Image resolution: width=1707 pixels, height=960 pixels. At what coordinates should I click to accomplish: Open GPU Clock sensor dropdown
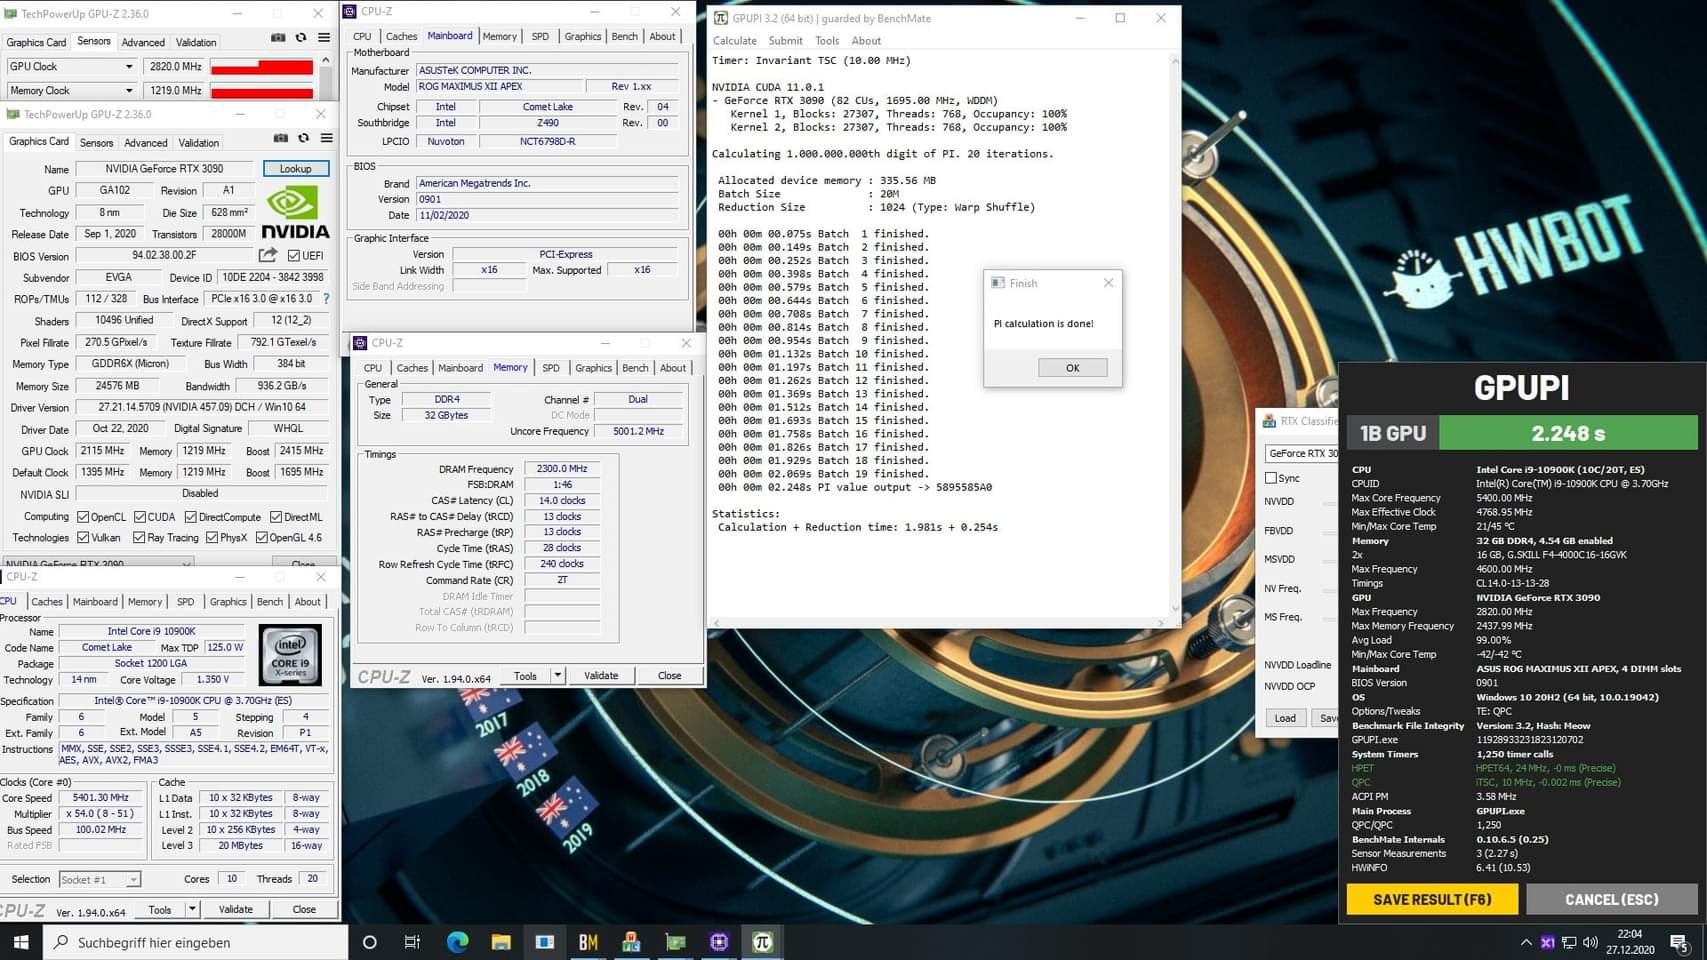click(129, 67)
